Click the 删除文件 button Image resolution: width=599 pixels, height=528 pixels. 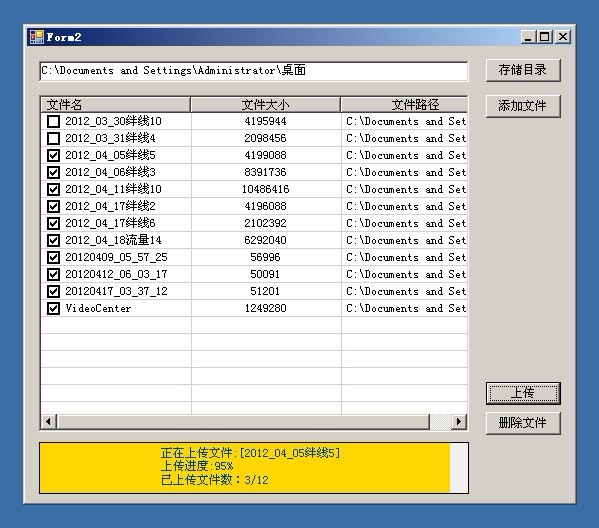(x=523, y=423)
